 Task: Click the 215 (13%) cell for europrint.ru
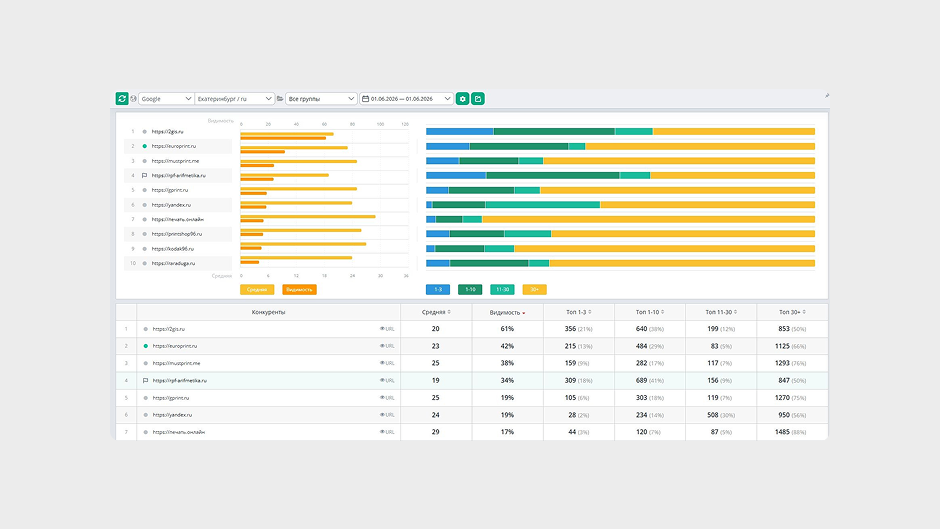579,346
